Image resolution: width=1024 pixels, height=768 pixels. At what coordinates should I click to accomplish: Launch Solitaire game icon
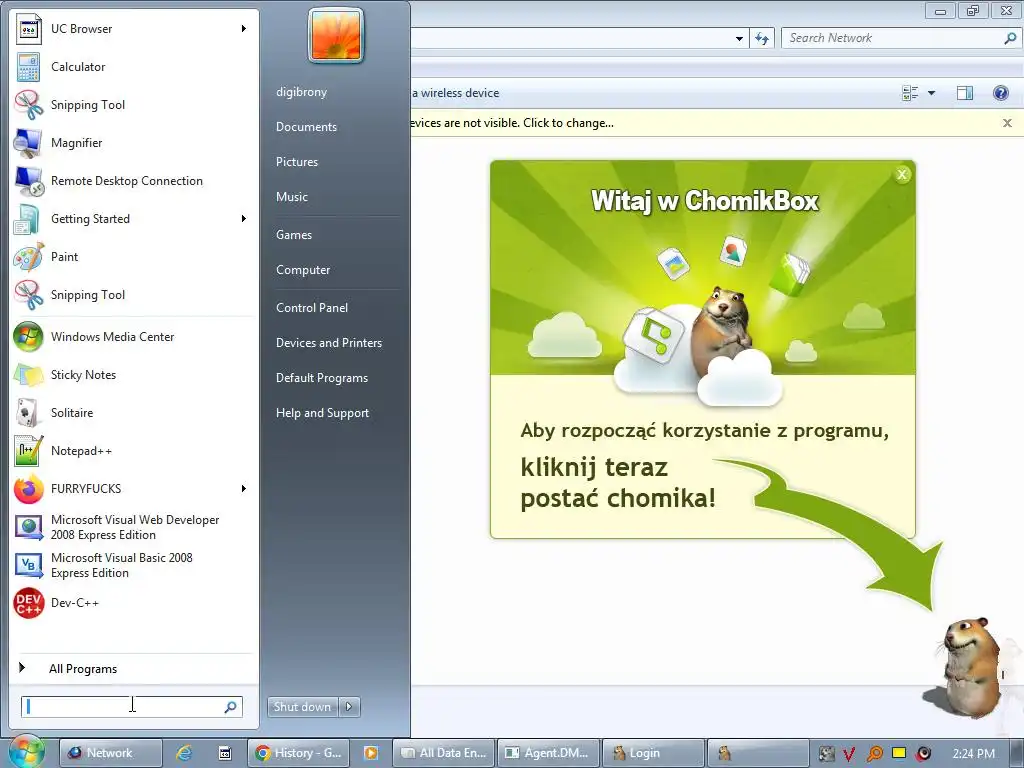point(27,413)
